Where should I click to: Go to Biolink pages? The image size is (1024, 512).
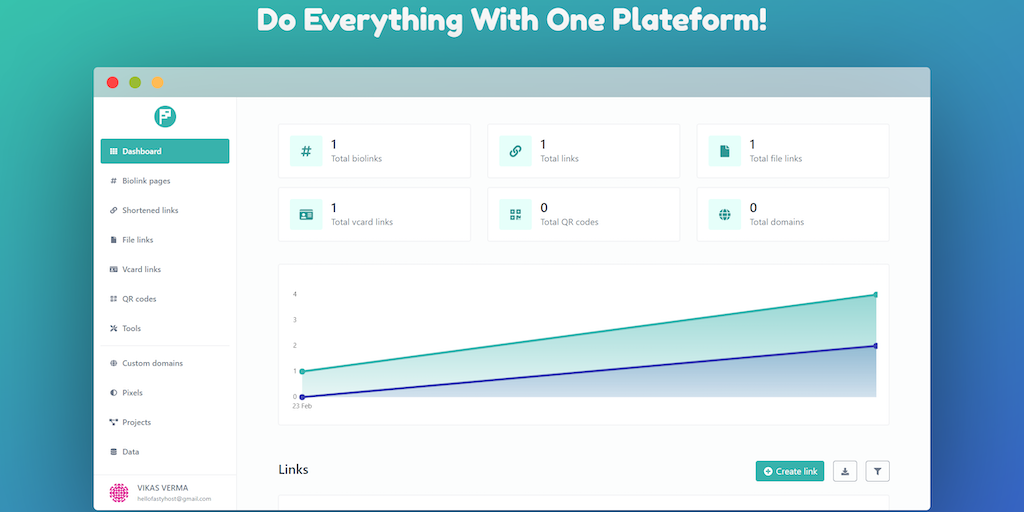point(146,181)
